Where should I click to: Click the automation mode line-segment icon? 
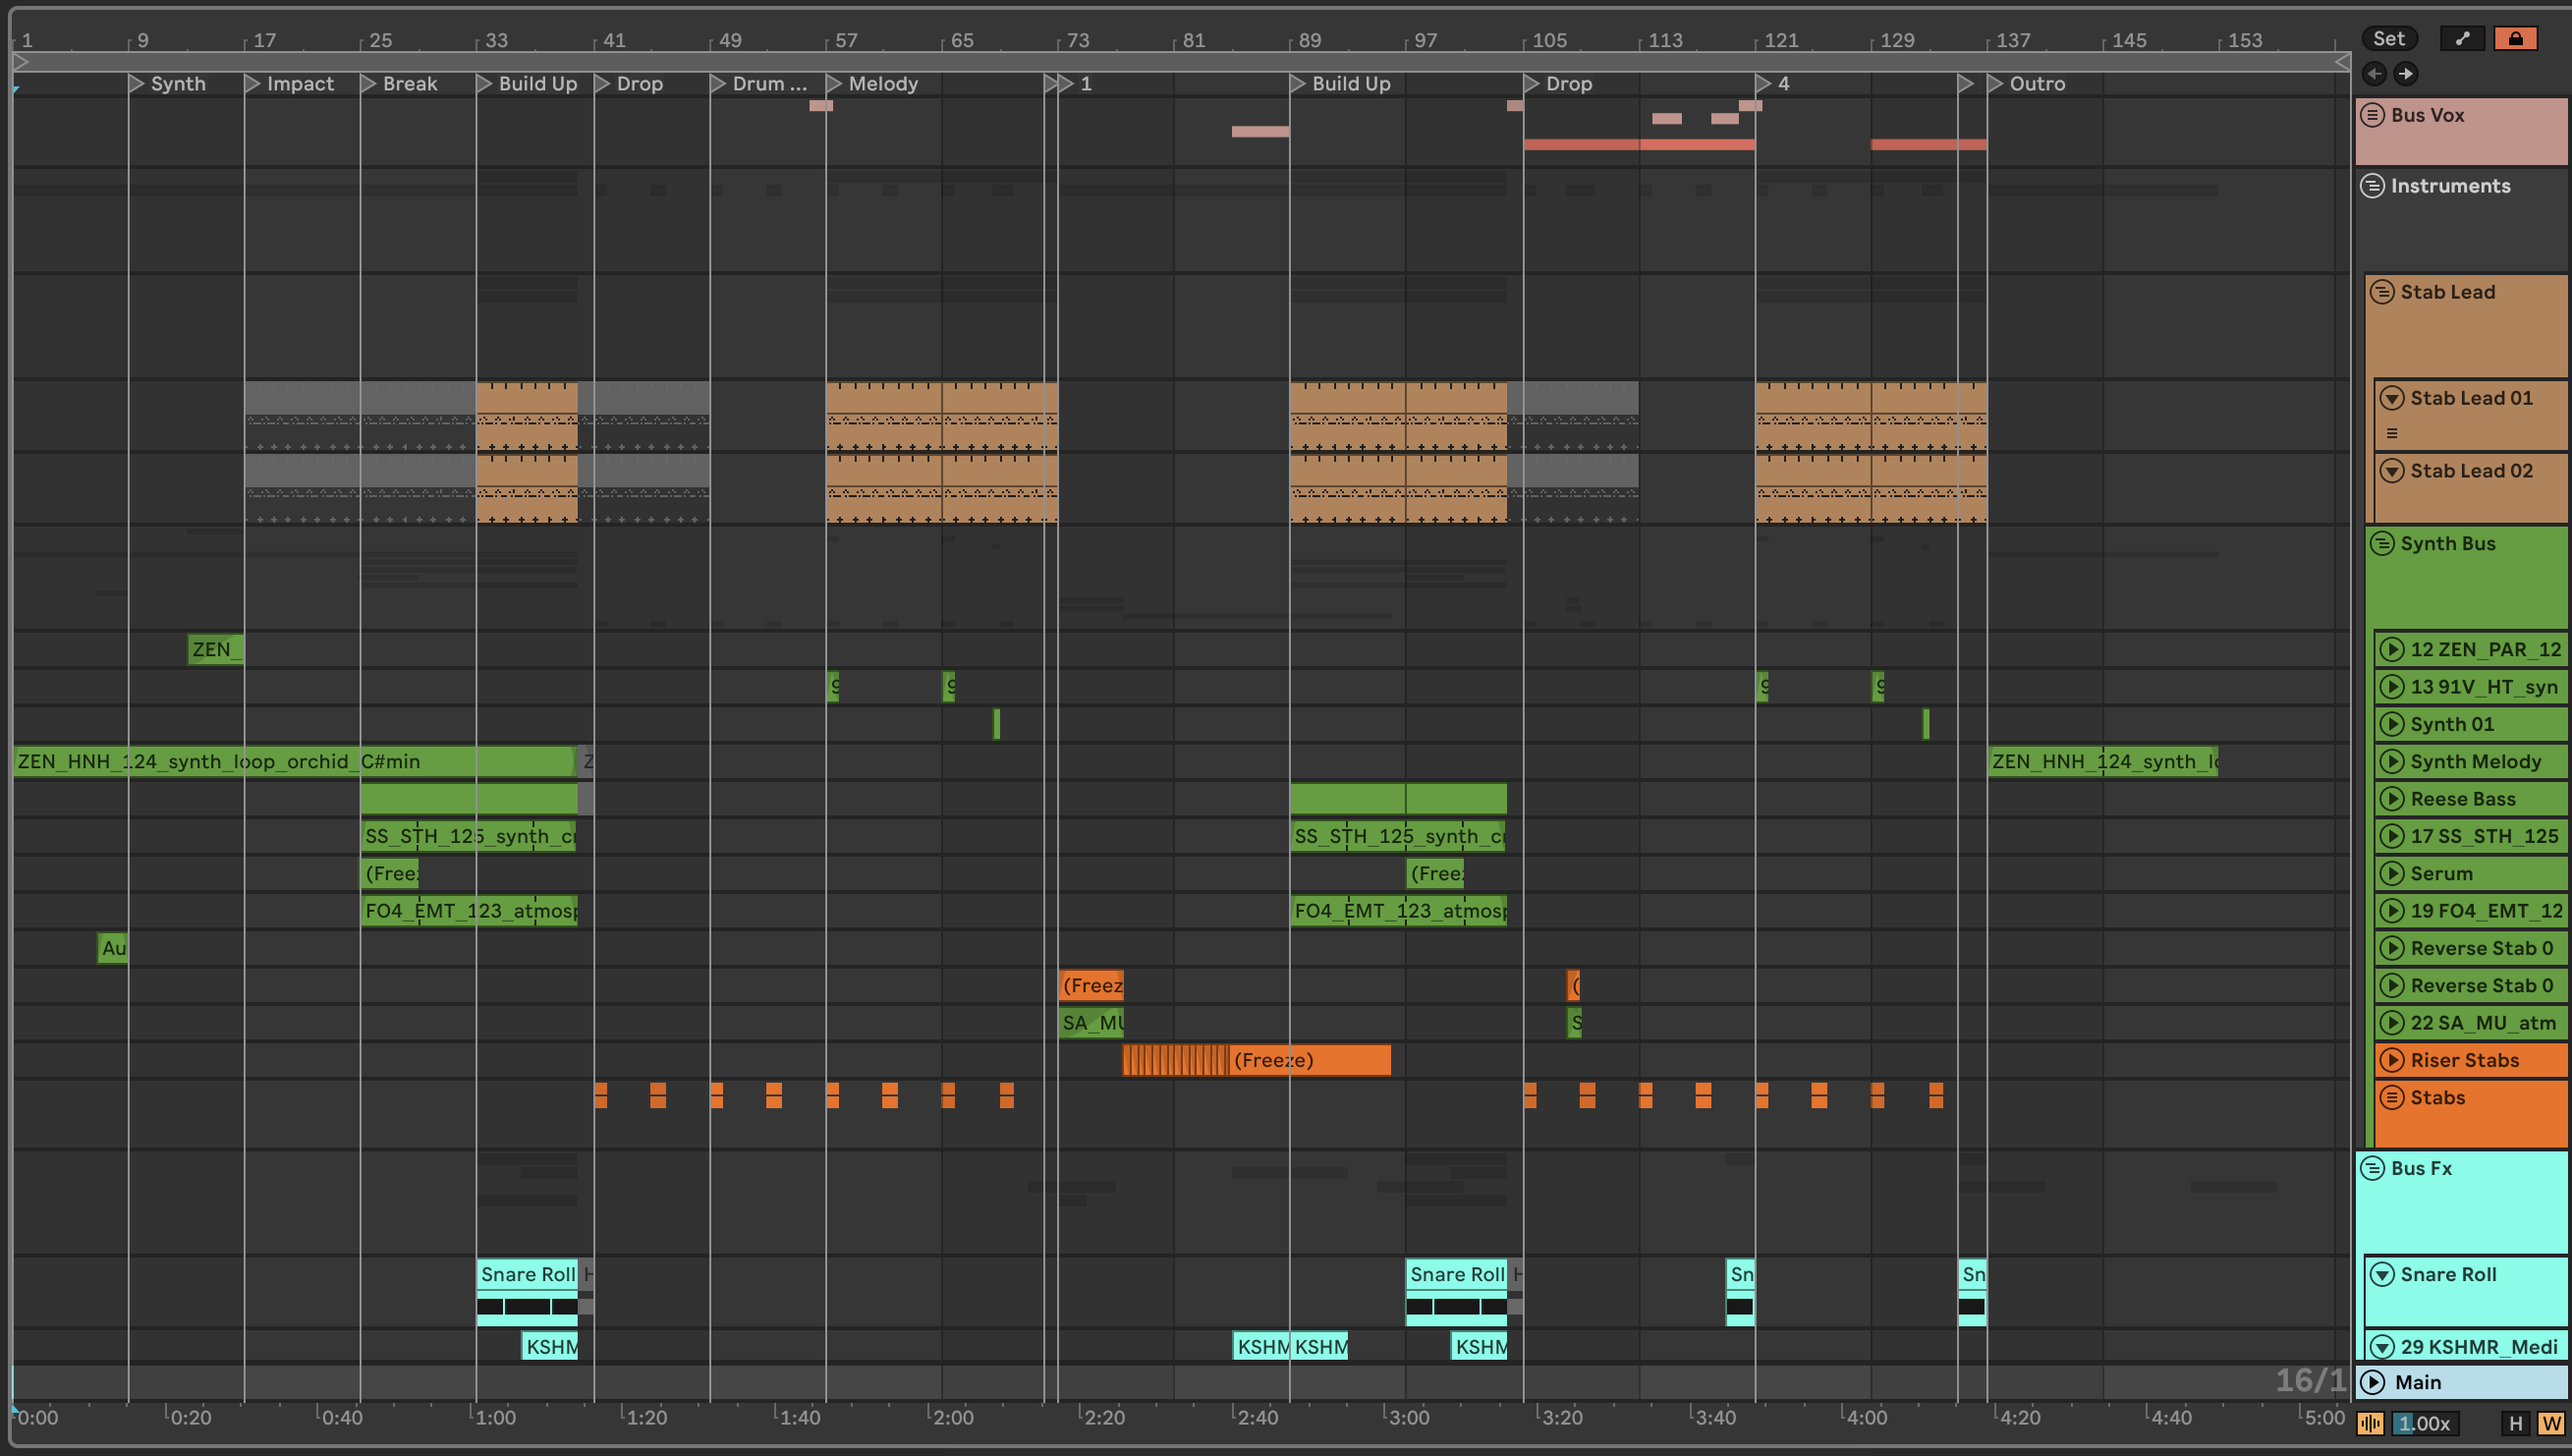coord(2462,39)
